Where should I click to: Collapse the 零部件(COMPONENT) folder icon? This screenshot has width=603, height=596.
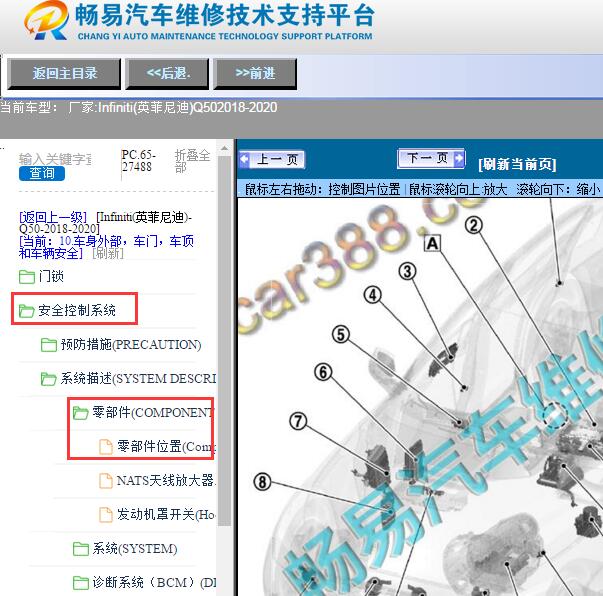click(x=81, y=413)
